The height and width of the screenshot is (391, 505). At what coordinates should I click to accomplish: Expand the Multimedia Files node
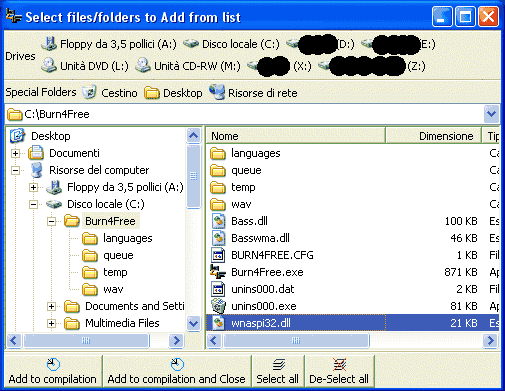click(x=51, y=323)
